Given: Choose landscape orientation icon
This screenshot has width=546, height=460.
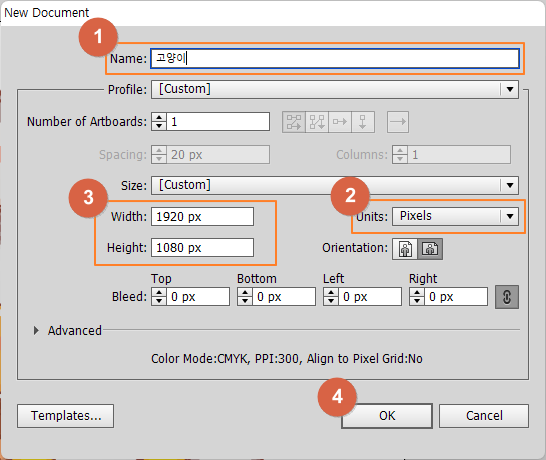Looking at the screenshot, I should (430, 249).
